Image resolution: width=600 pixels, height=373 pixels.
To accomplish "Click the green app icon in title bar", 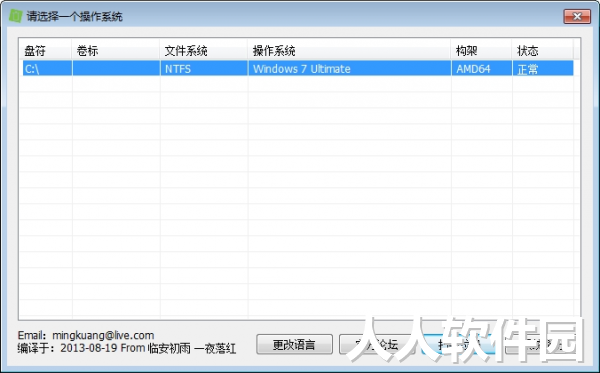I will (15, 16).
